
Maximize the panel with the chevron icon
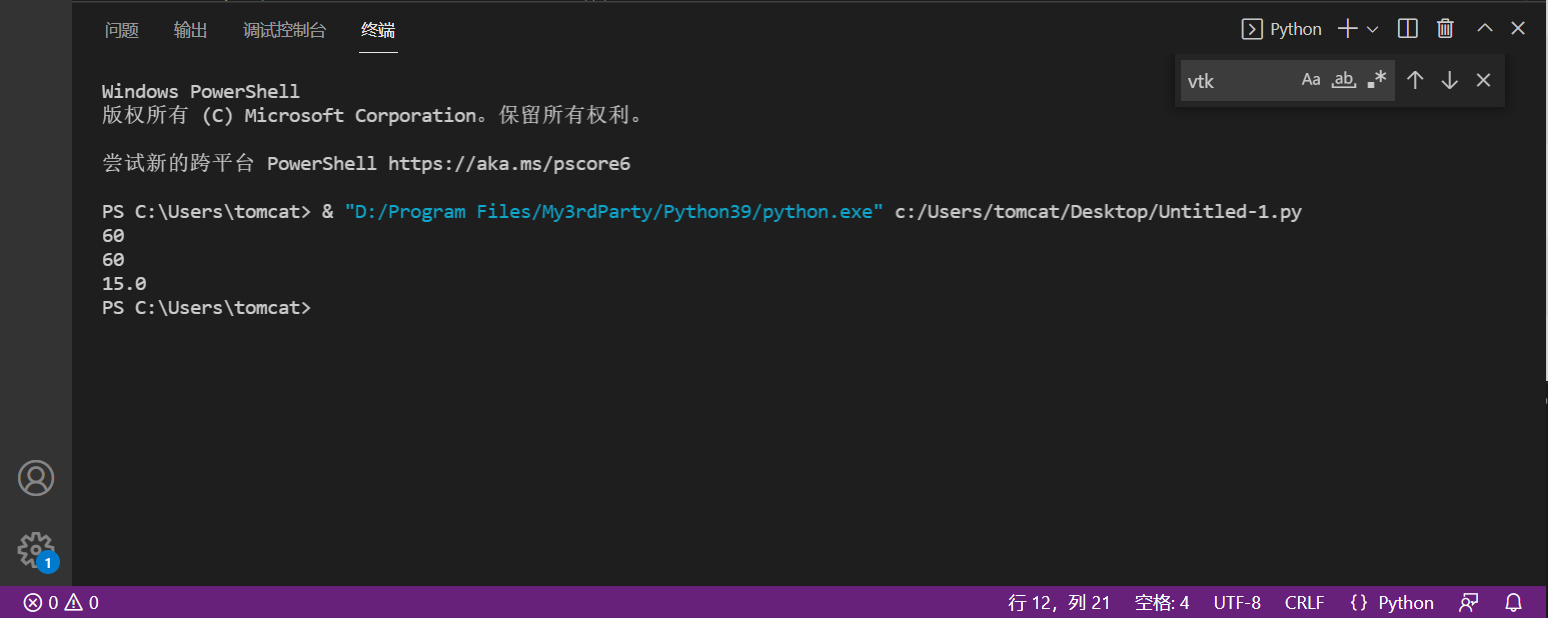(1484, 28)
